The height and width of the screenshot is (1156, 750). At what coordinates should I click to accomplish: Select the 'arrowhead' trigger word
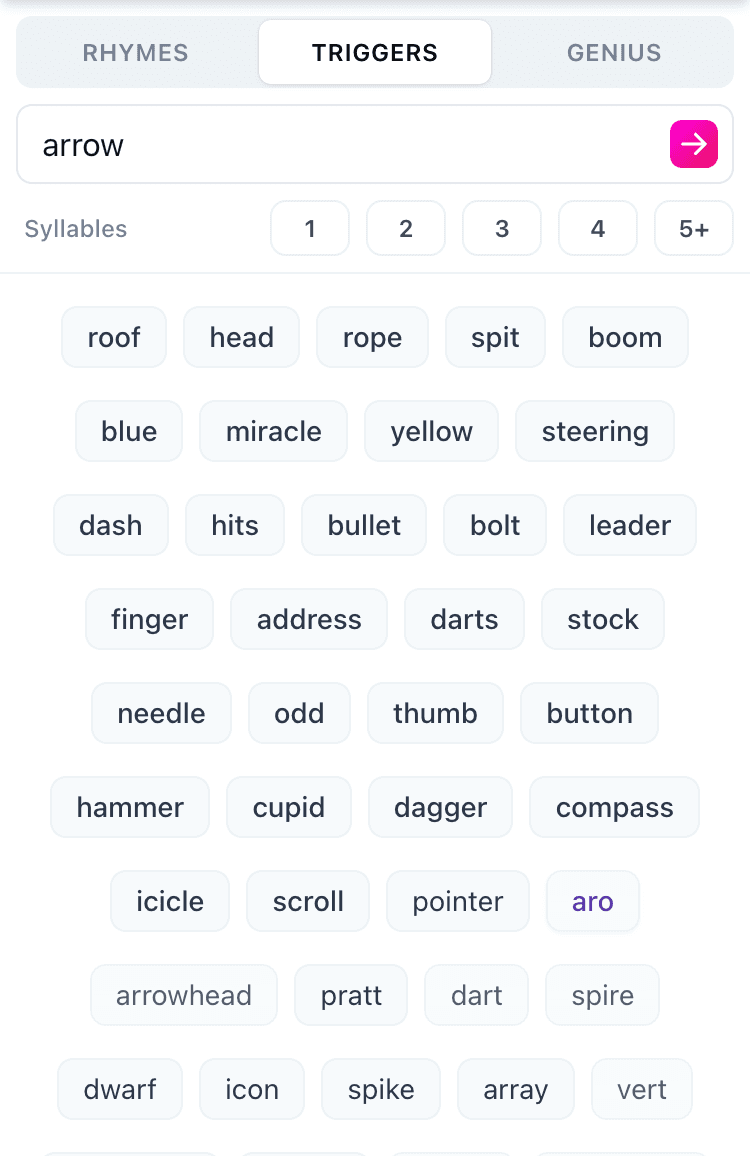click(184, 995)
